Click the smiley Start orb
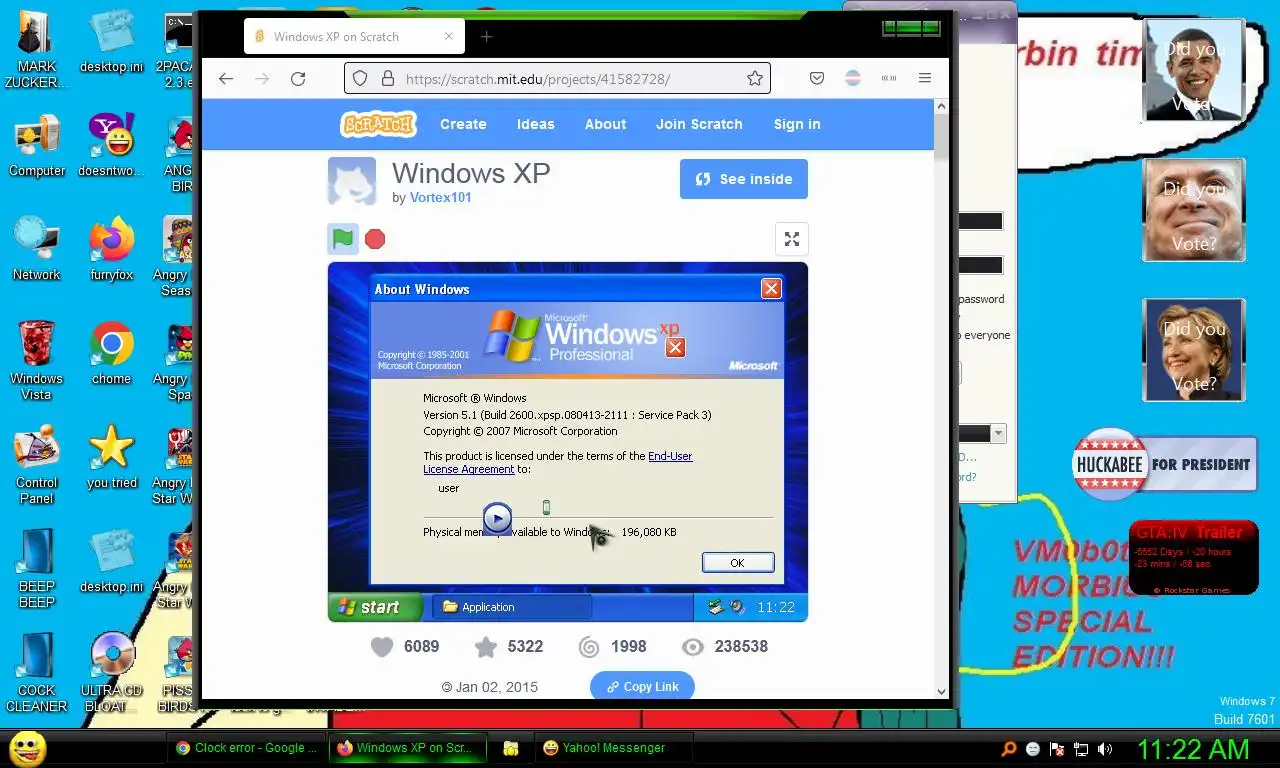This screenshot has width=1280, height=768. coord(27,748)
